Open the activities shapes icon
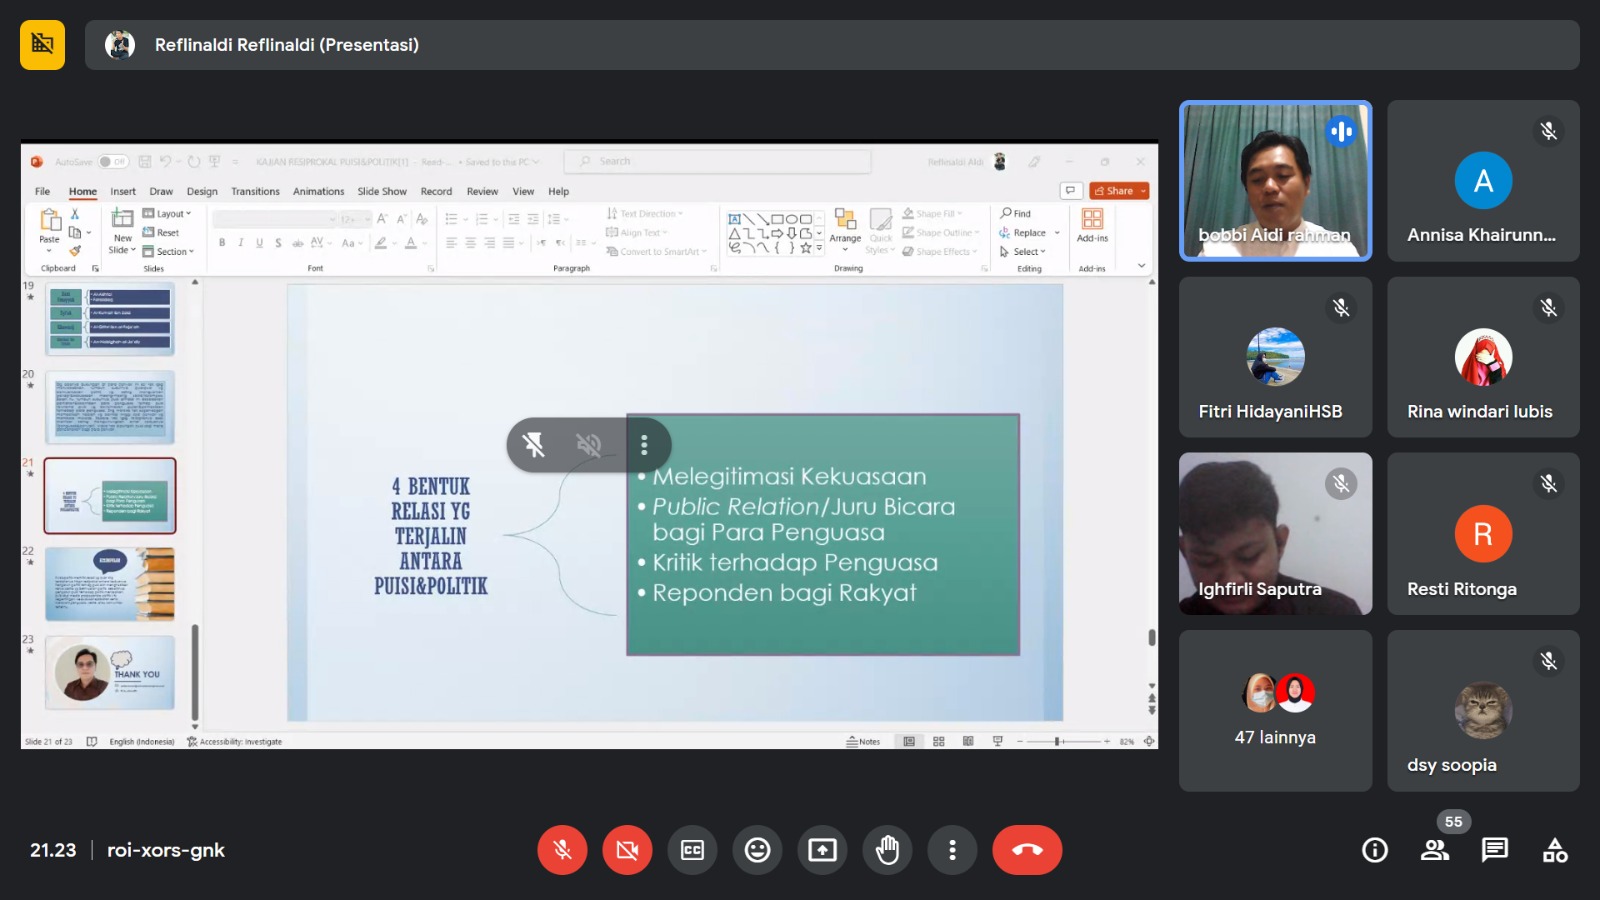Image resolution: width=1600 pixels, height=900 pixels. click(1555, 850)
